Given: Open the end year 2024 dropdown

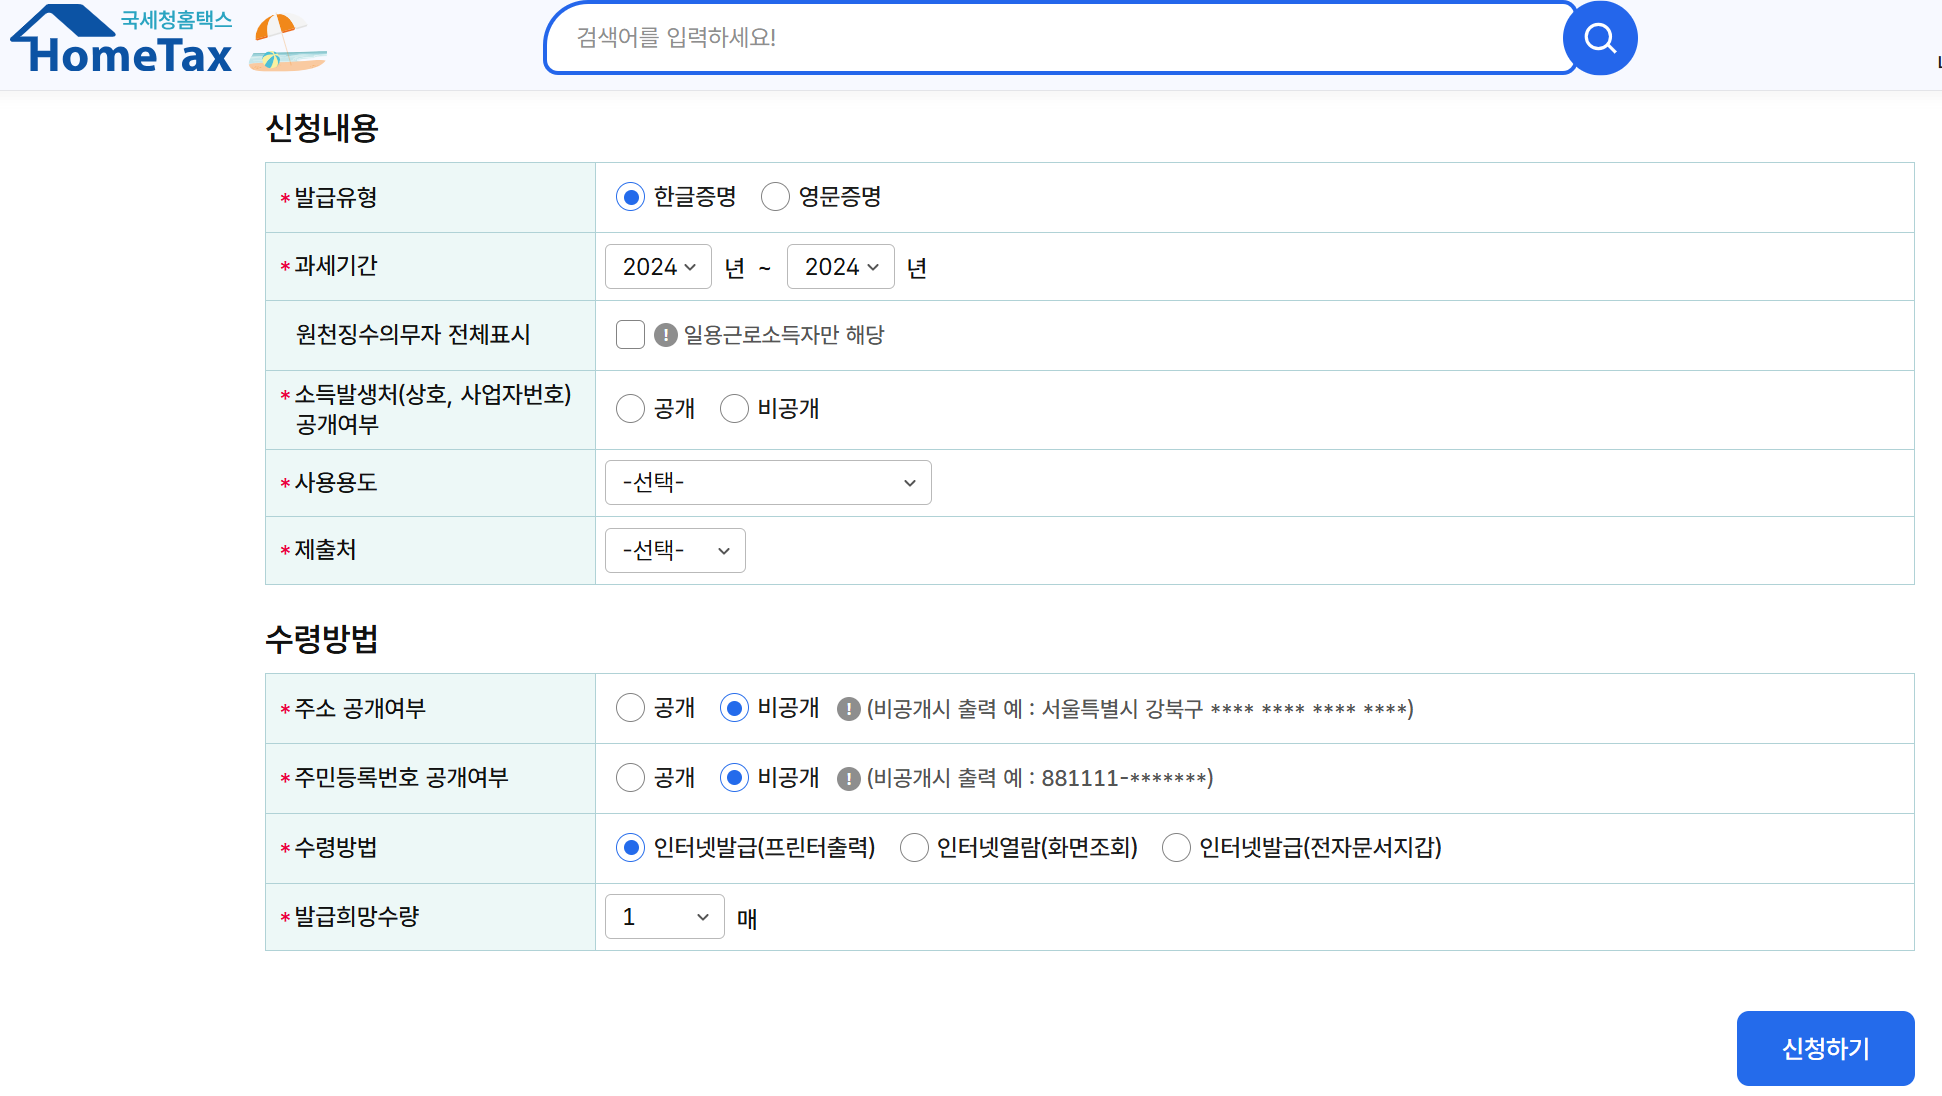Looking at the screenshot, I should [x=840, y=267].
